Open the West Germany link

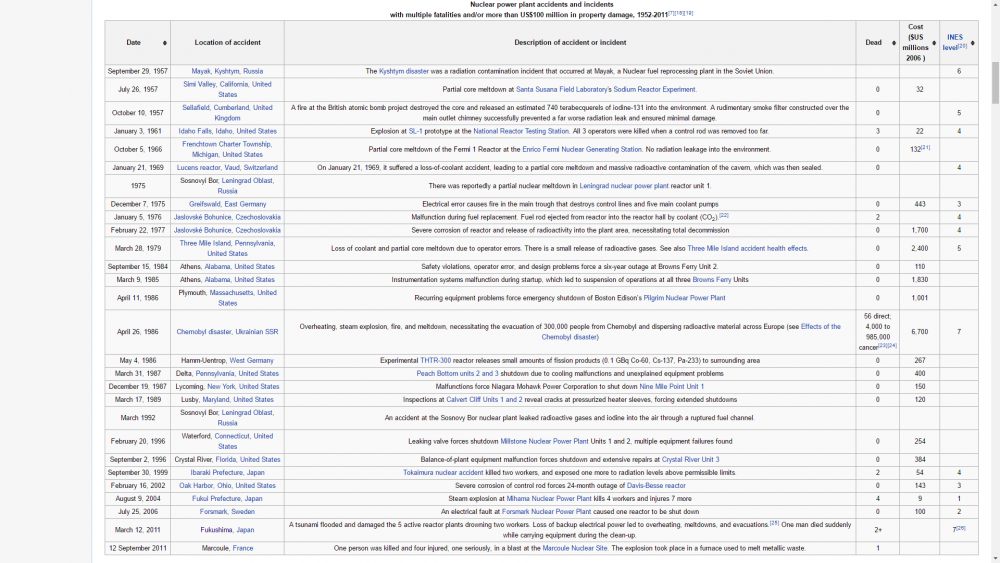[251, 361]
